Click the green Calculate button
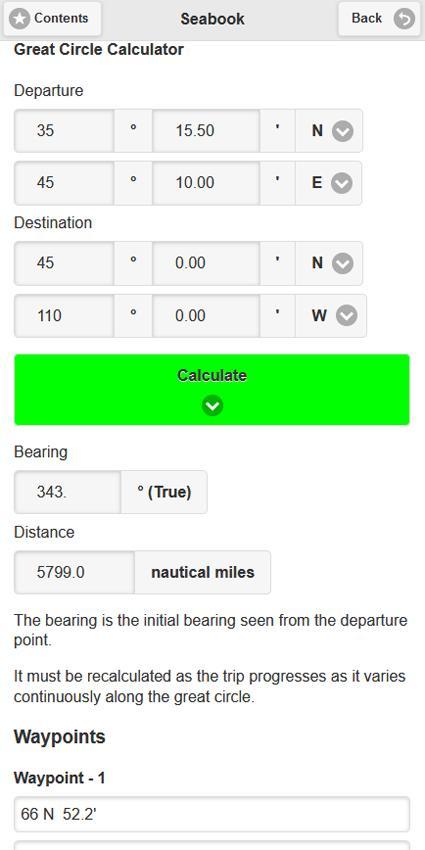This screenshot has width=425, height=850. [212, 390]
